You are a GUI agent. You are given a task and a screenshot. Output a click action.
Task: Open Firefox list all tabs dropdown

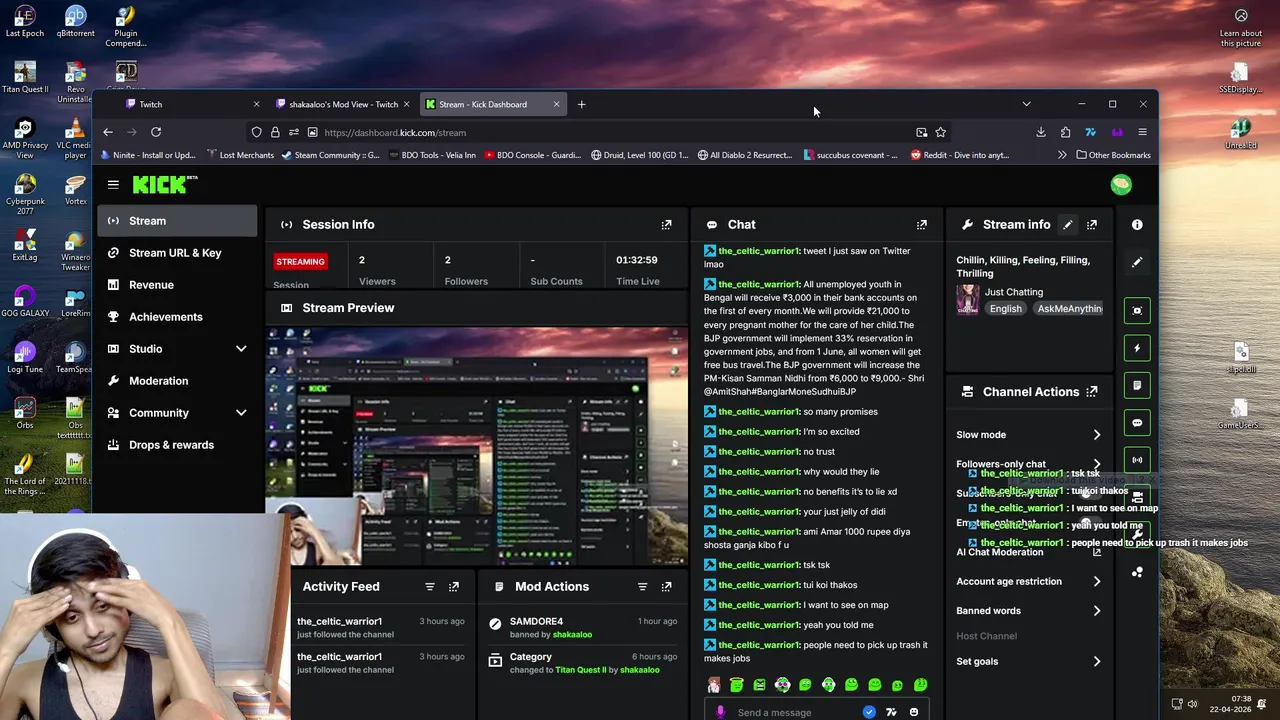coord(1026,104)
